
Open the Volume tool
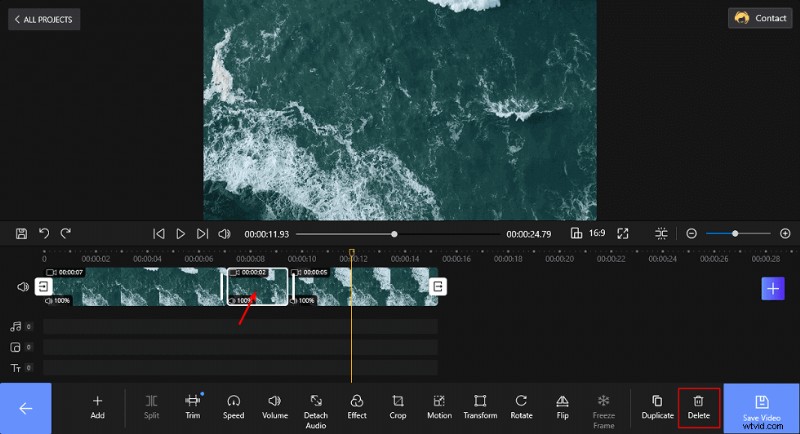pyautogui.click(x=275, y=407)
